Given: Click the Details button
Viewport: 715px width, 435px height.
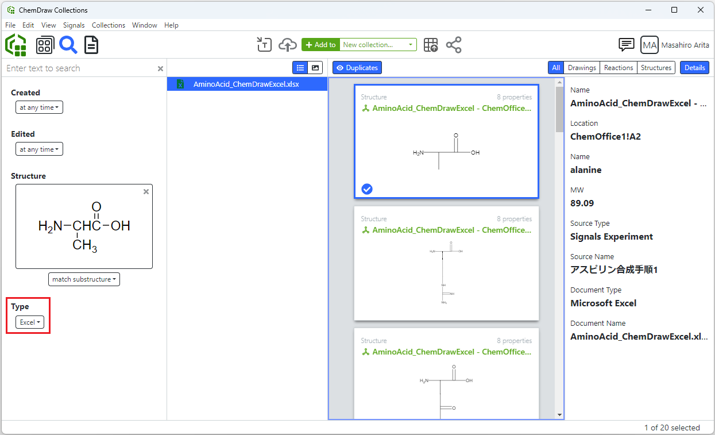Looking at the screenshot, I should [x=694, y=68].
